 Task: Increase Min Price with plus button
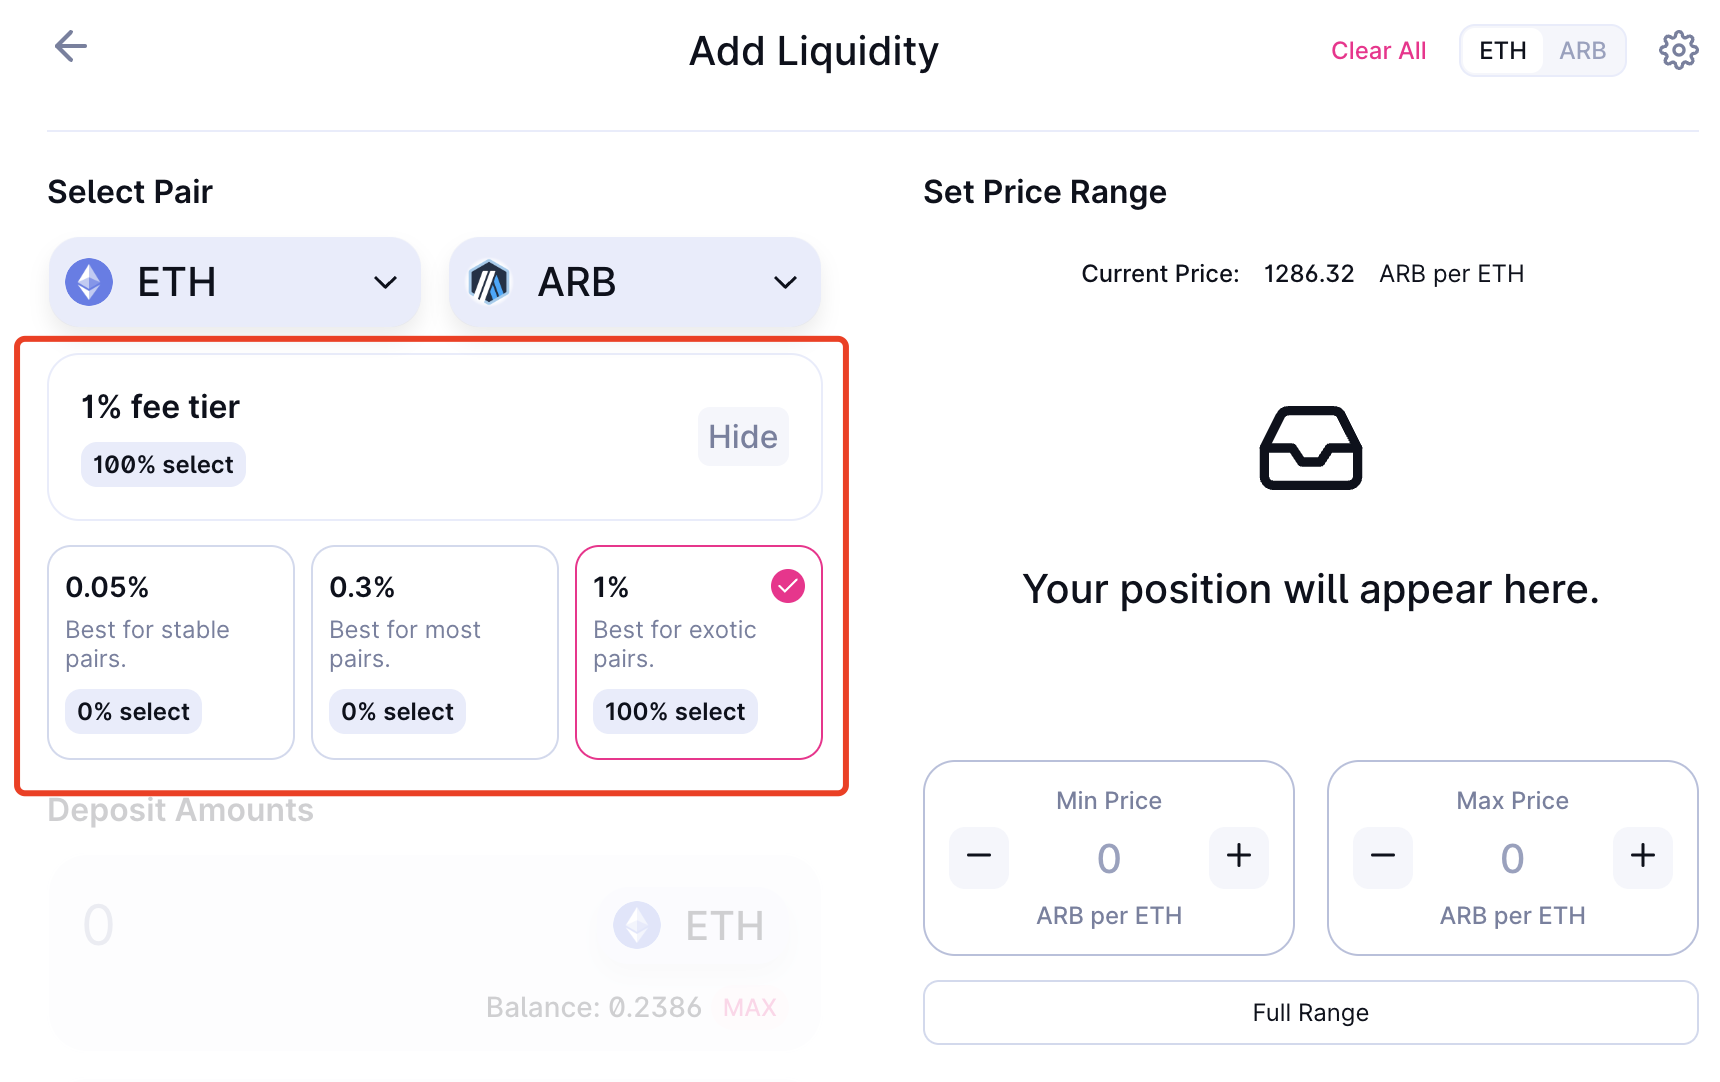click(1238, 856)
